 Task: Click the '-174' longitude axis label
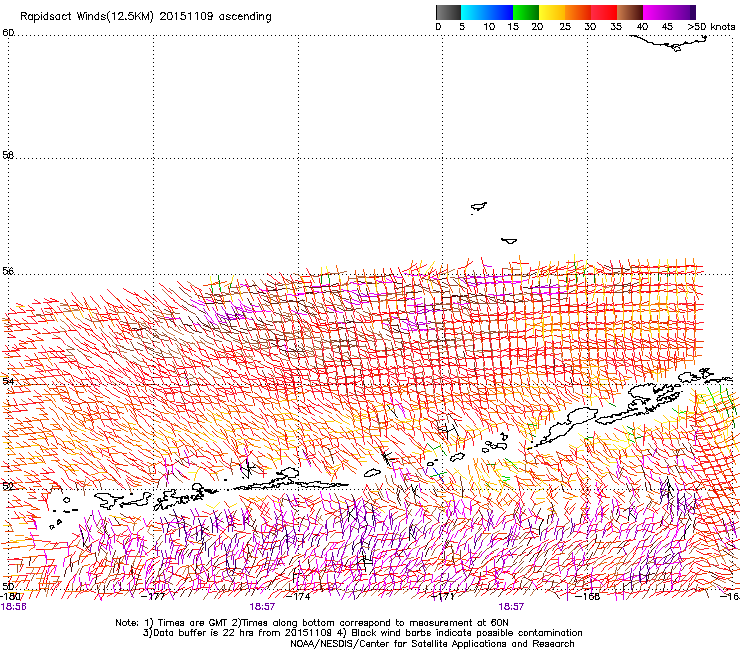pos(298,596)
